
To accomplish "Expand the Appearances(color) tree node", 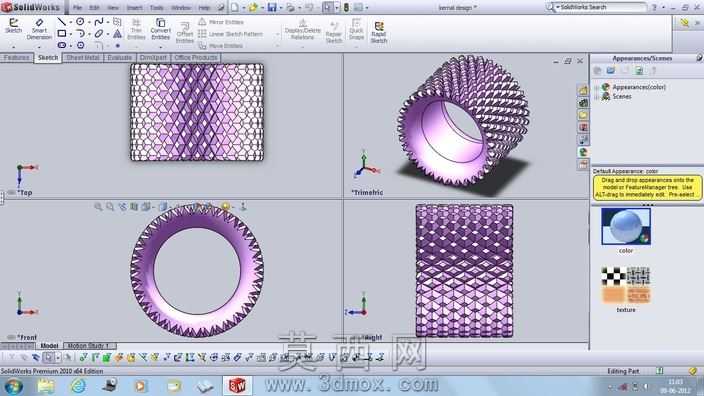I will (x=597, y=87).
